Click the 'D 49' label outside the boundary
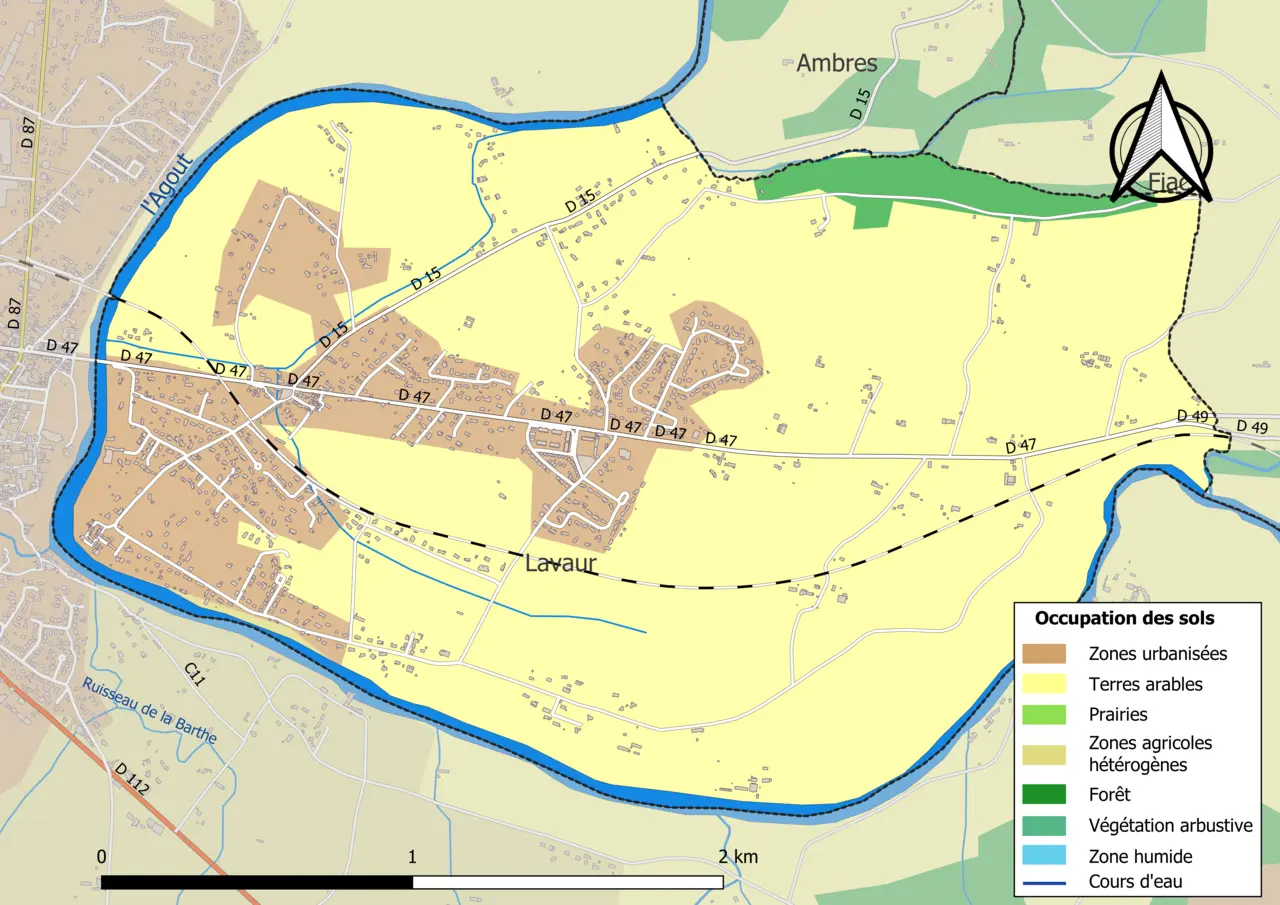 (x=1252, y=427)
